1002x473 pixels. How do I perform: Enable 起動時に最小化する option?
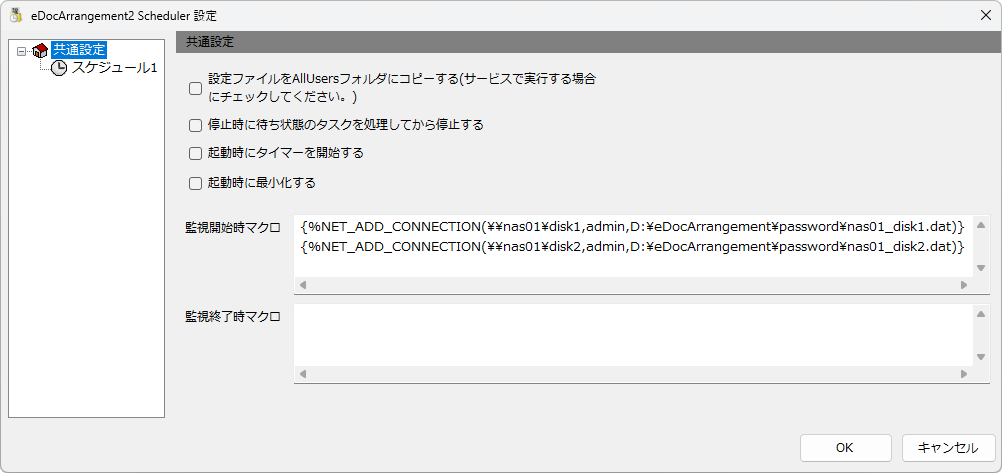196,183
